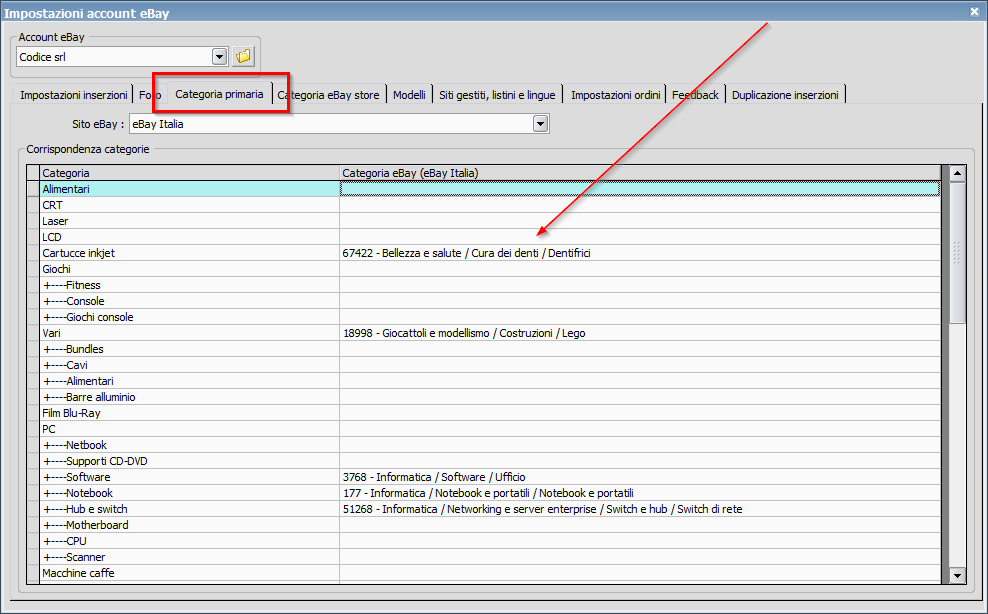Open the Account eBay dropdown arrow
Image resolution: width=988 pixels, height=614 pixels.
pos(219,57)
